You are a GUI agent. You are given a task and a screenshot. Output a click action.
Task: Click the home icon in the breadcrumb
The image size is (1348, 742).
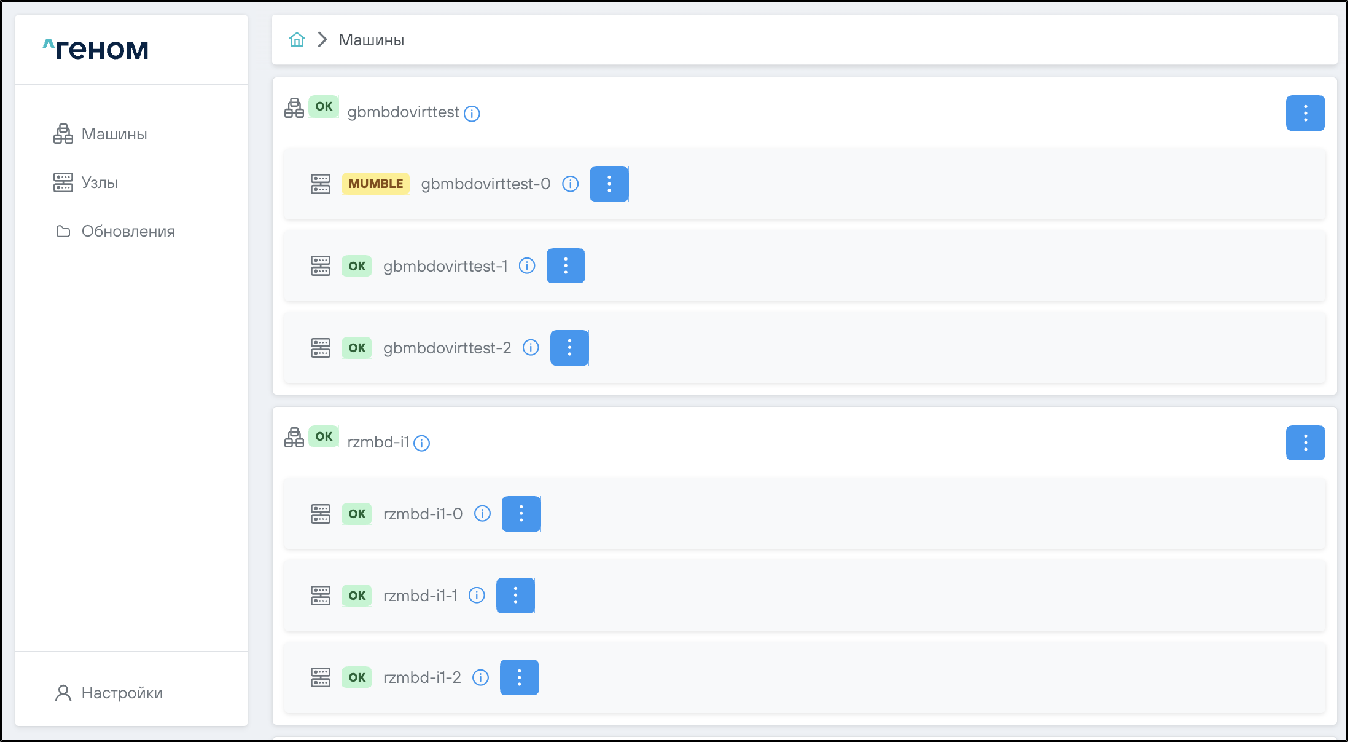(296, 40)
